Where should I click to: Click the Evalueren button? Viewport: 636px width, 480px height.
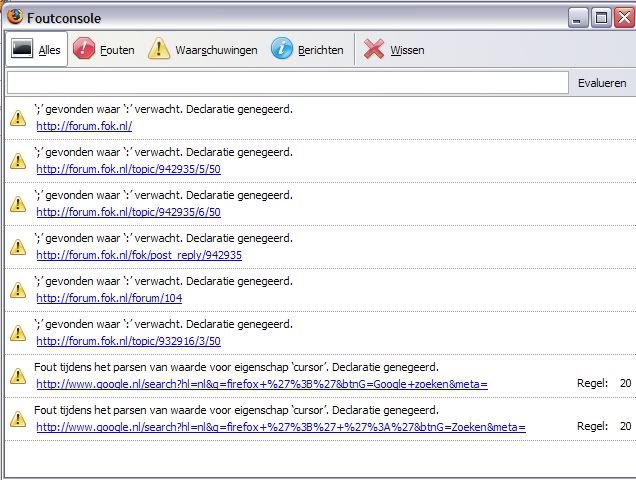pos(602,83)
